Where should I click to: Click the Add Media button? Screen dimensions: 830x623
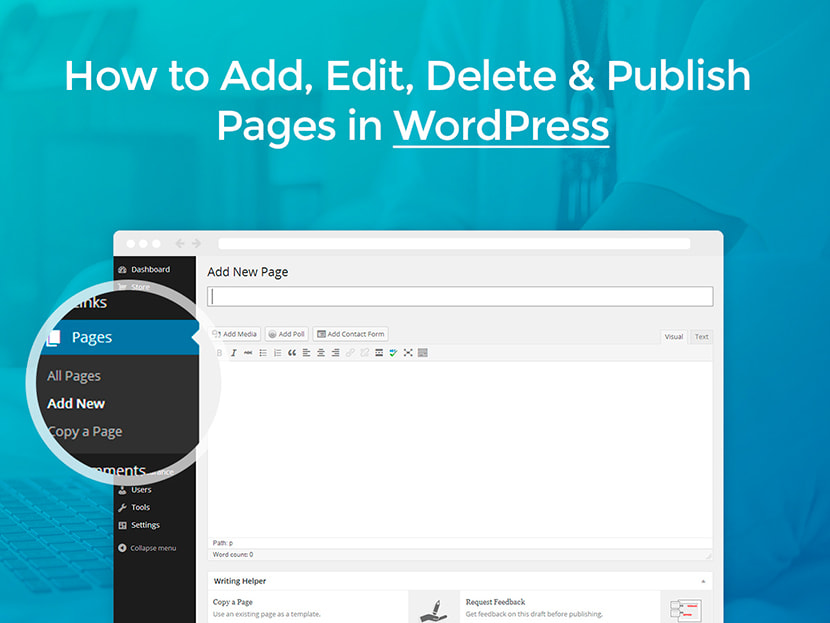tap(234, 334)
